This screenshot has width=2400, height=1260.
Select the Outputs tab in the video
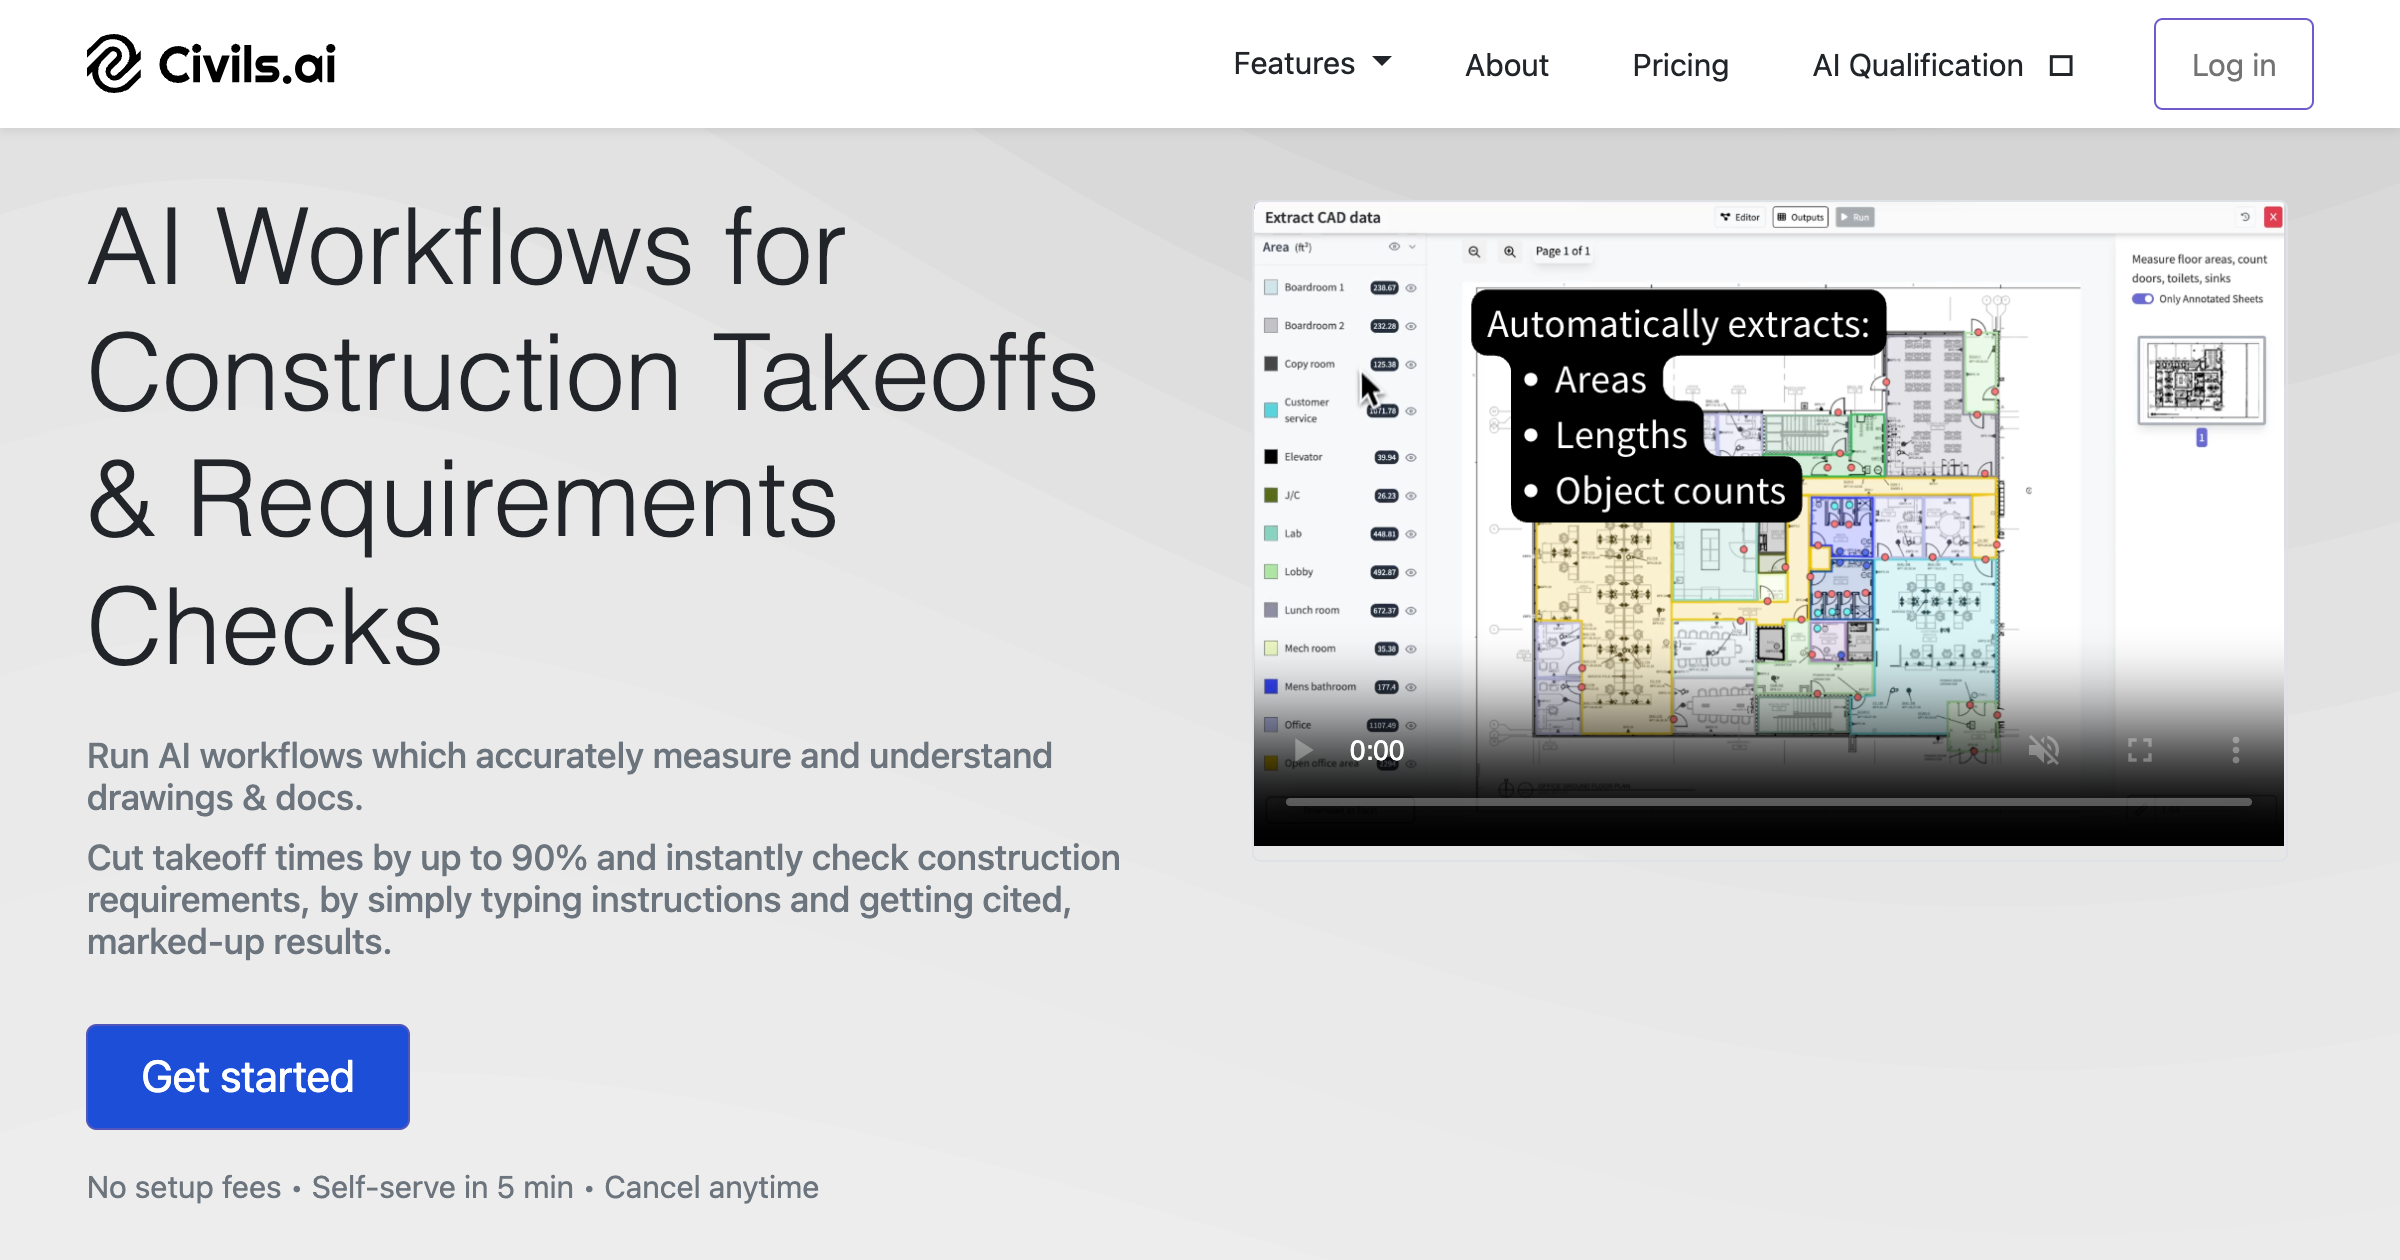tap(1801, 217)
